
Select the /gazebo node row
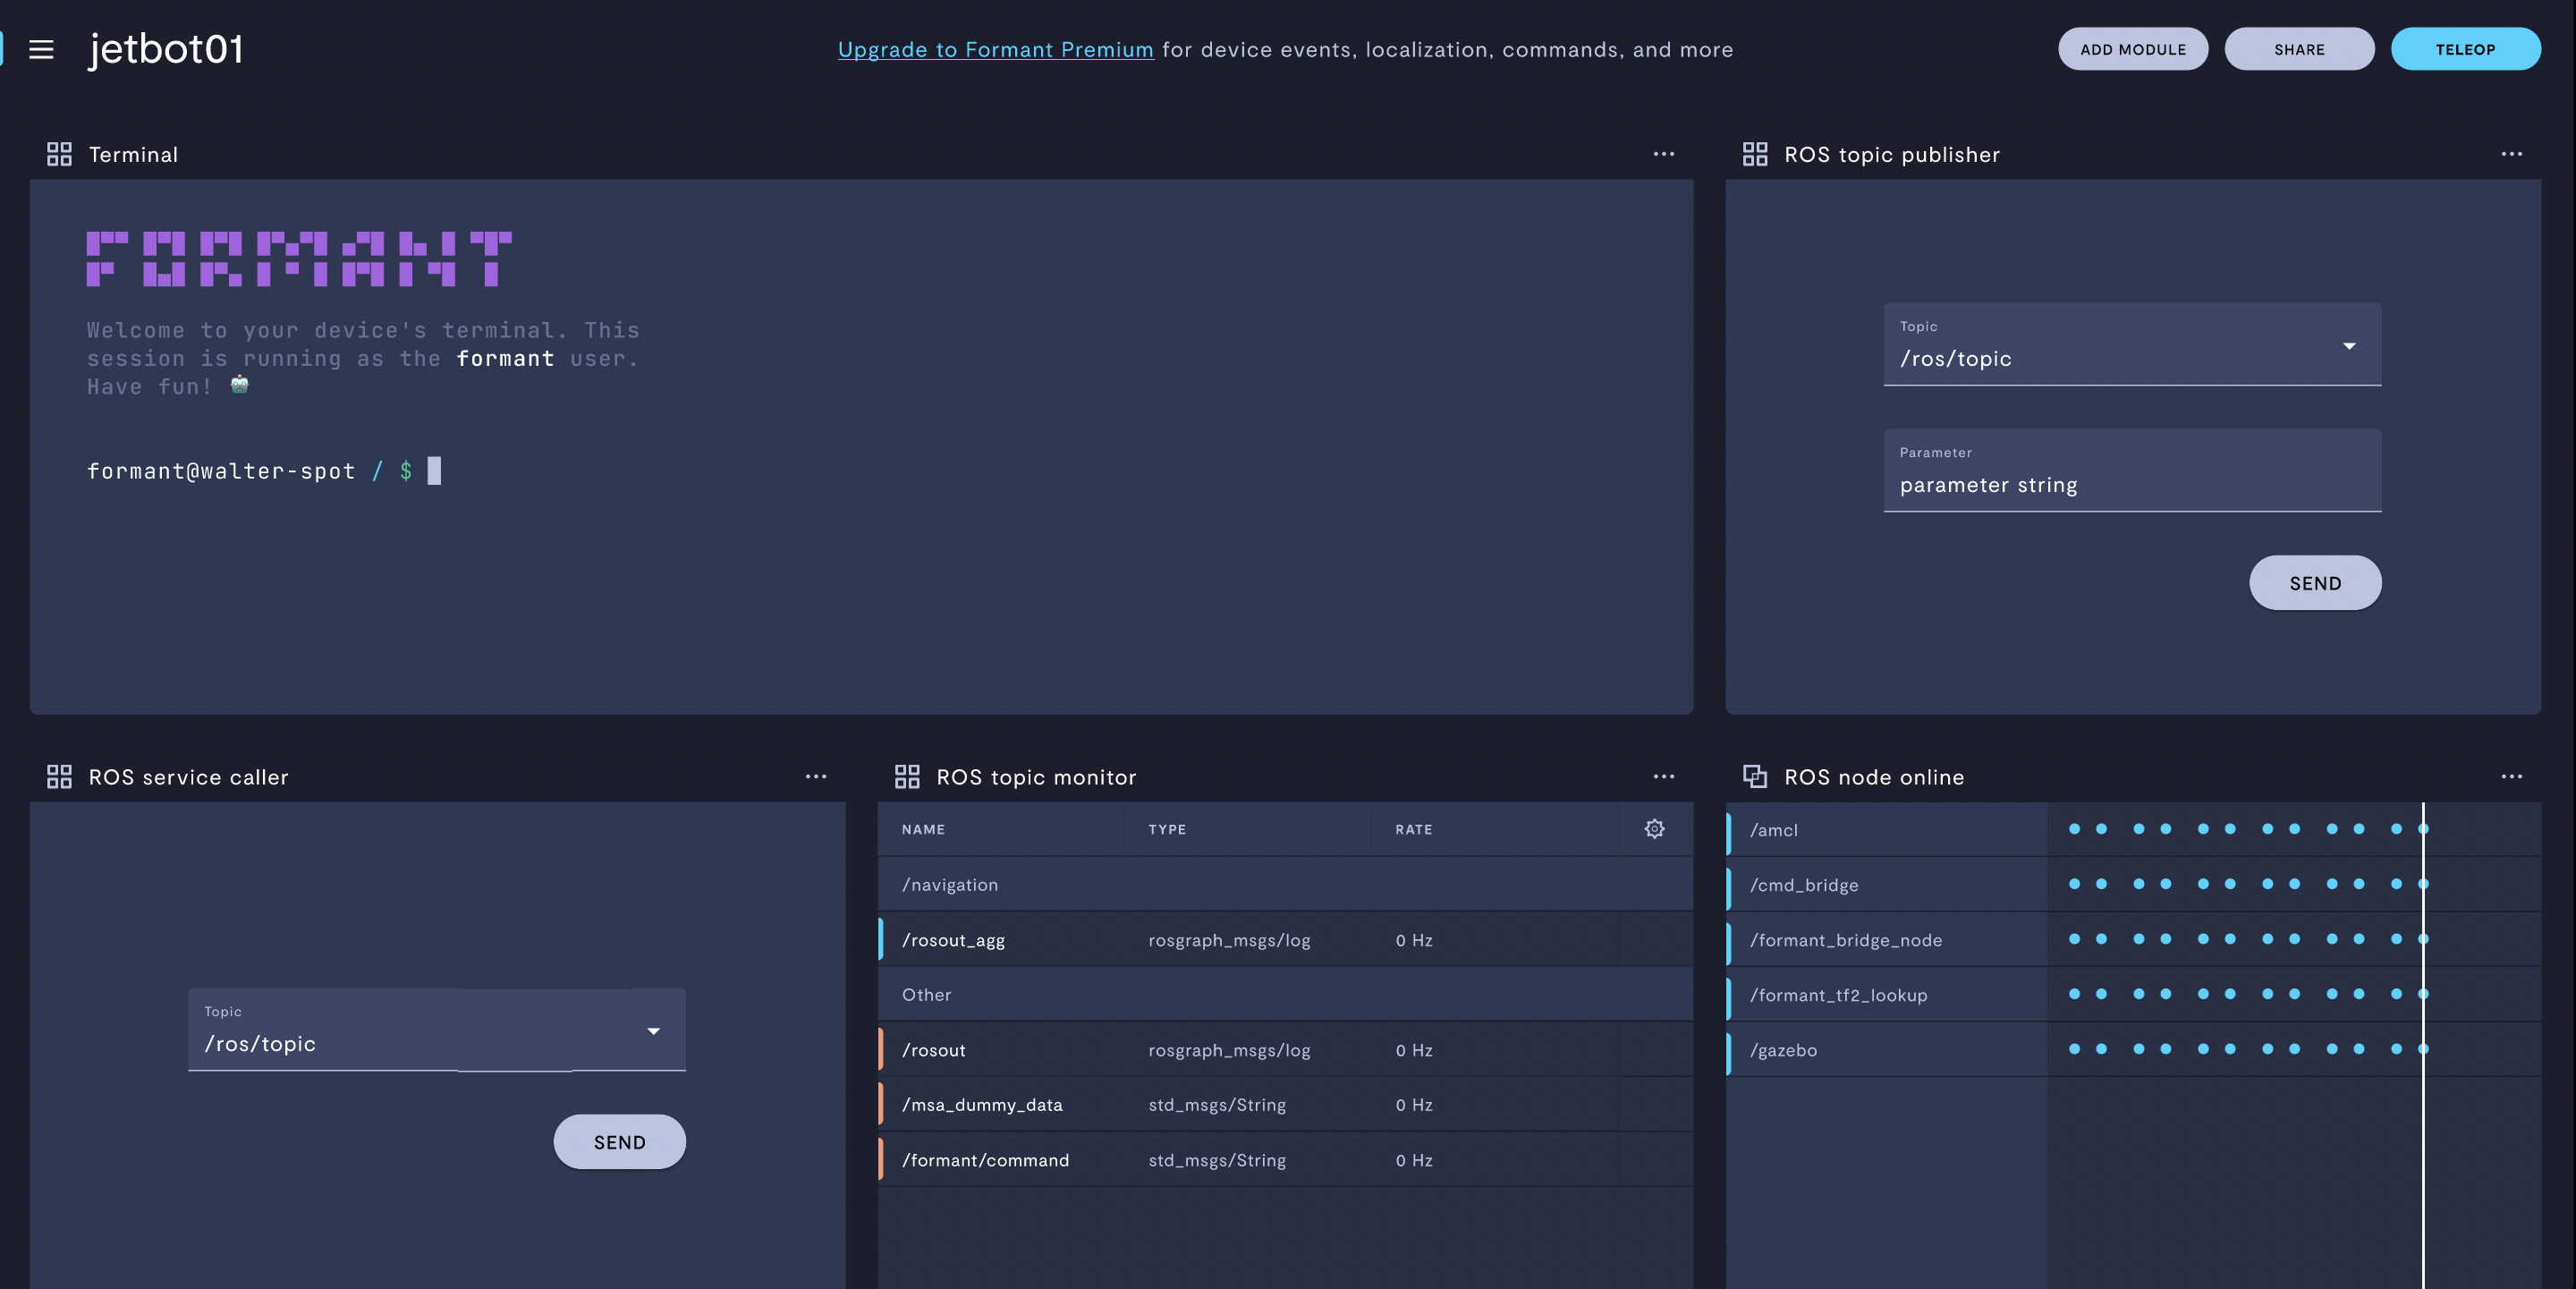tap(1783, 1050)
